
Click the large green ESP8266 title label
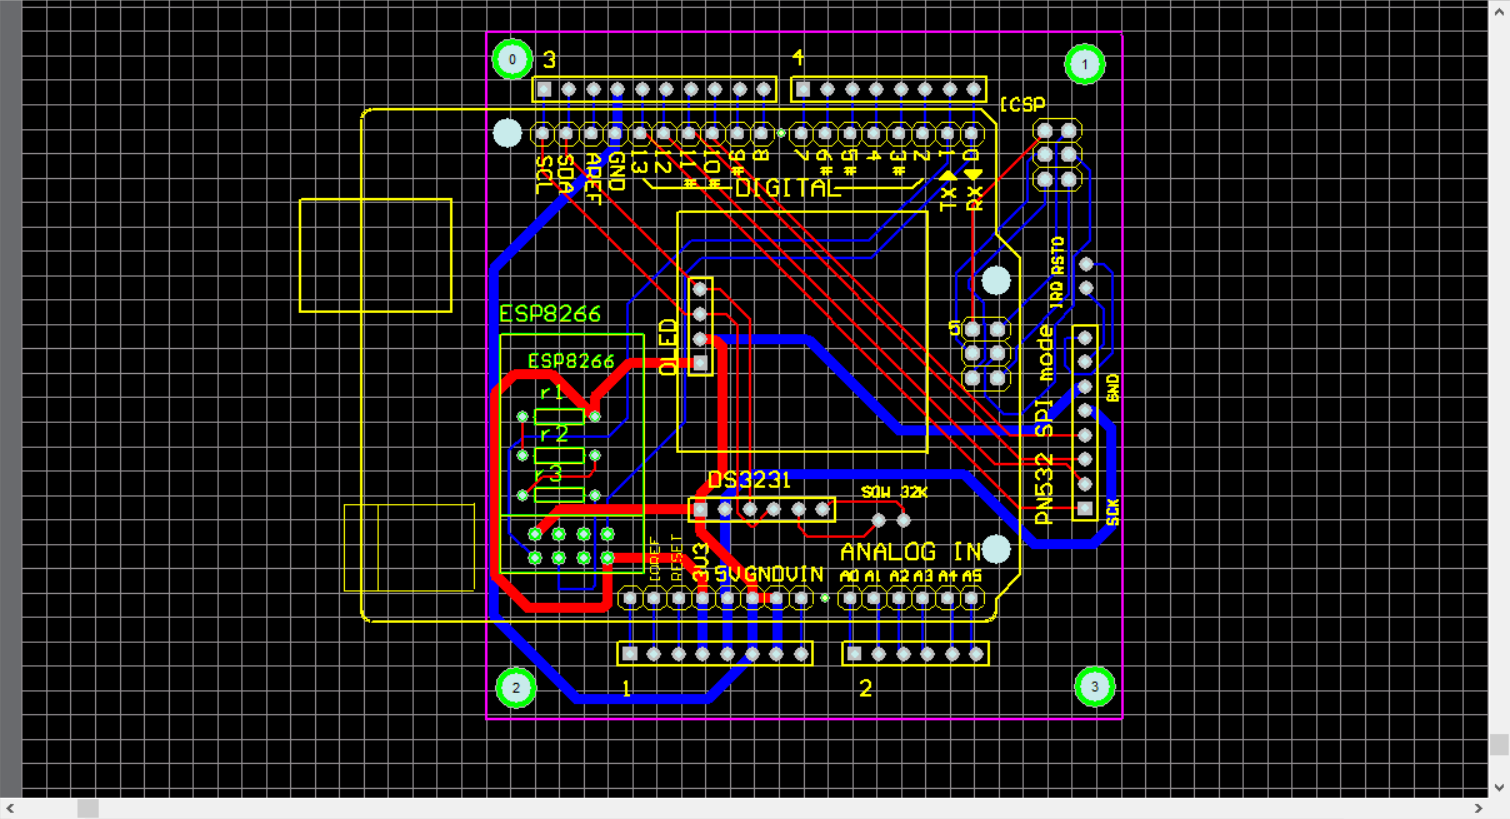[549, 314]
